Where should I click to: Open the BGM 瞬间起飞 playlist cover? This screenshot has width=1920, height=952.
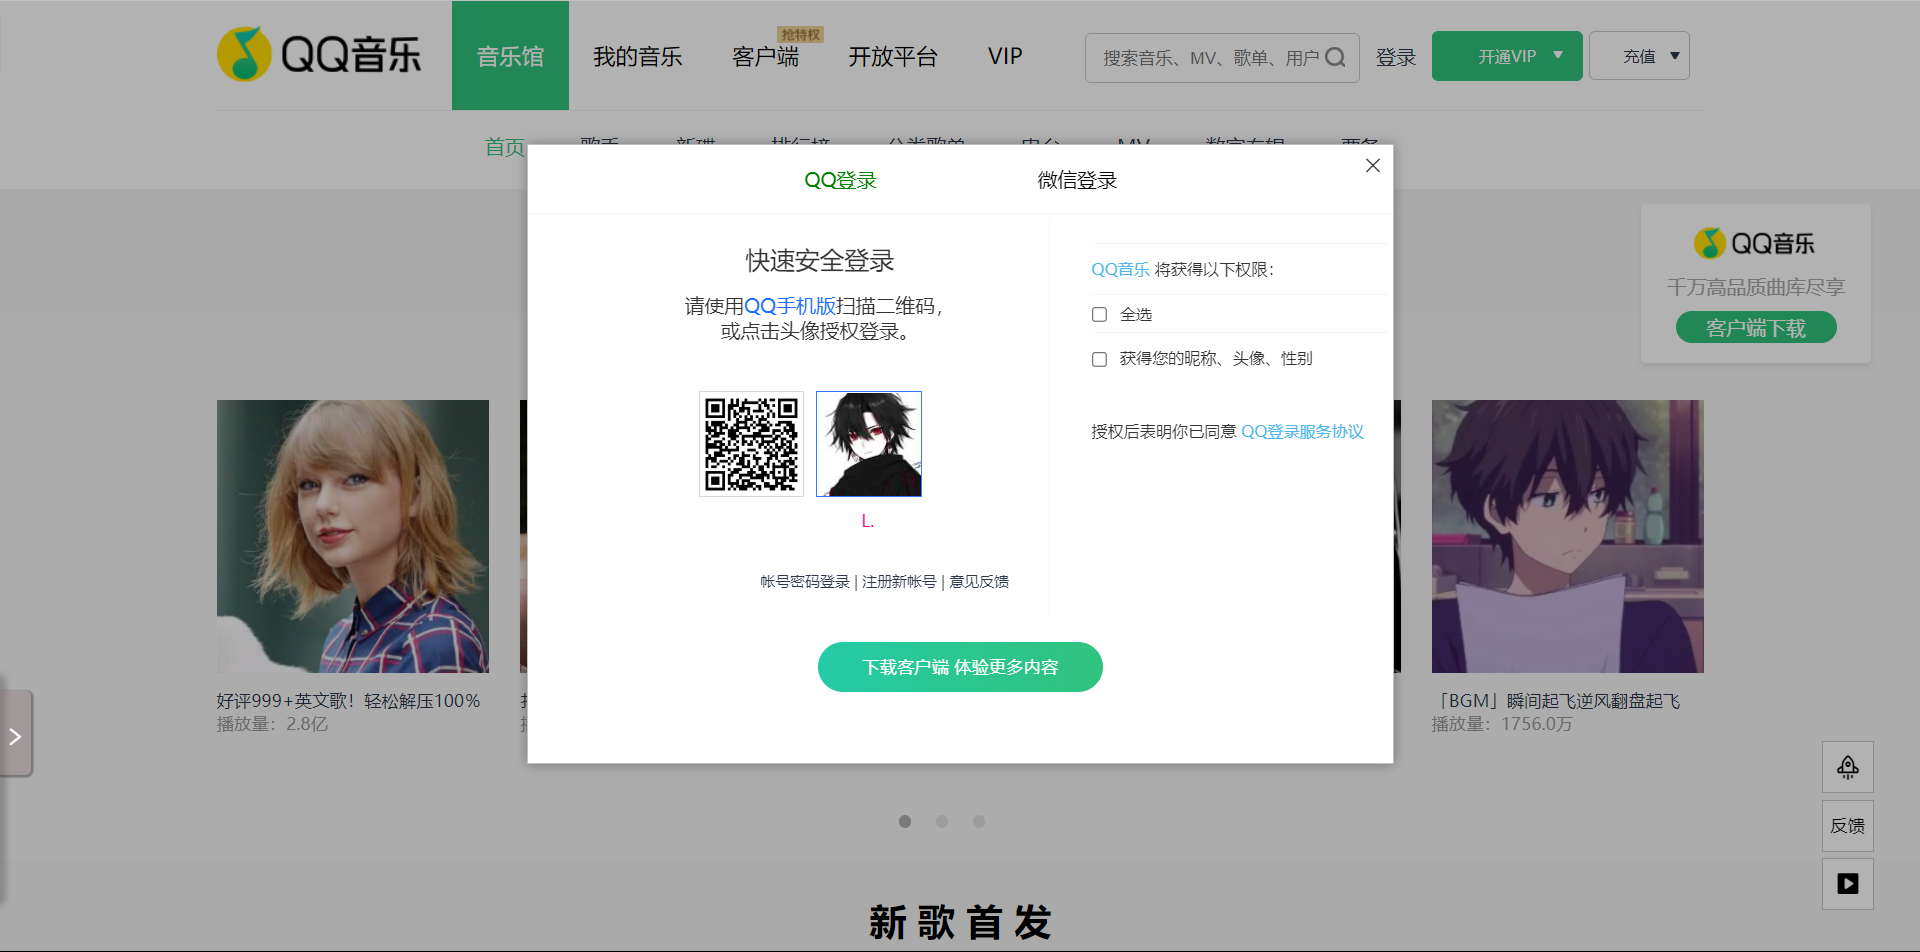pos(1567,536)
